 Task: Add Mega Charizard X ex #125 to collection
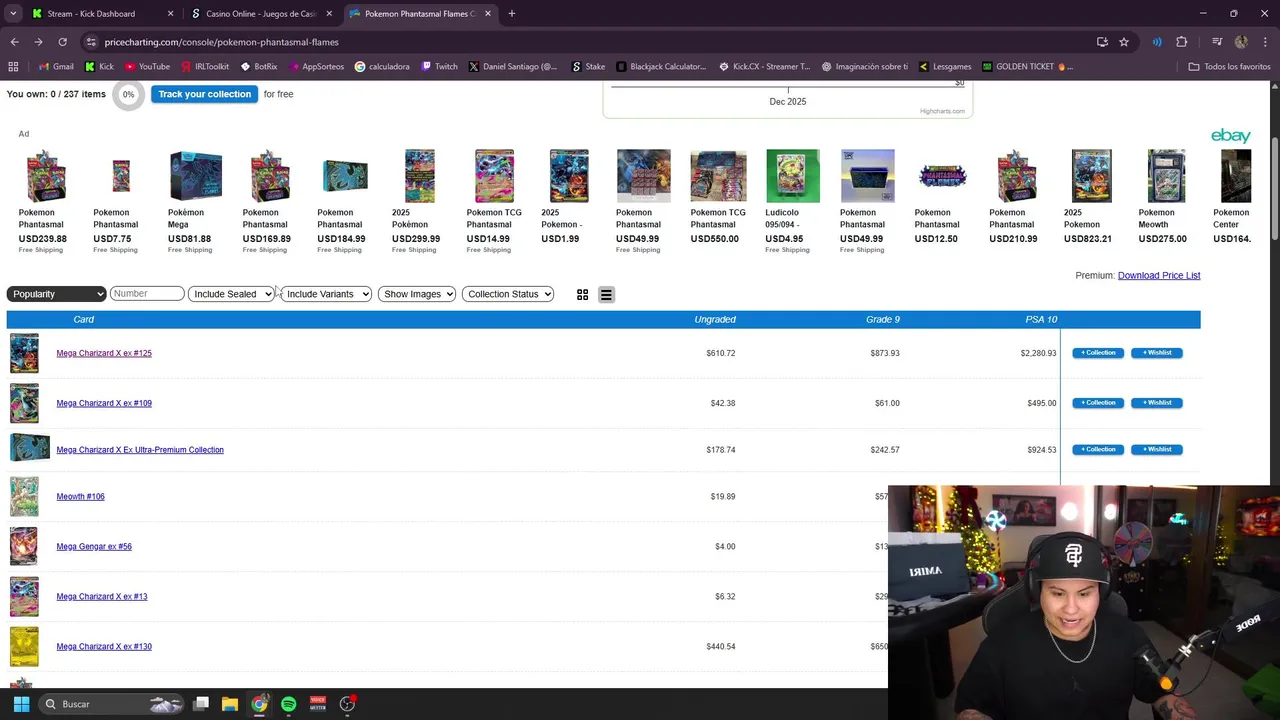pyautogui.click(x=1098, y=353)
